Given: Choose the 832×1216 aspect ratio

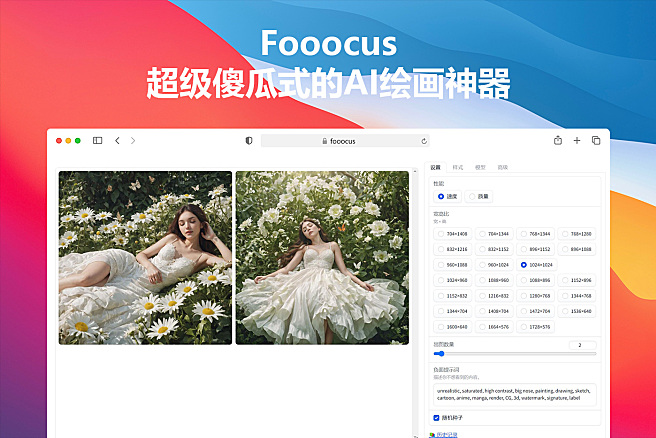Looking at the screenshot, I should [x=453, y=249].
